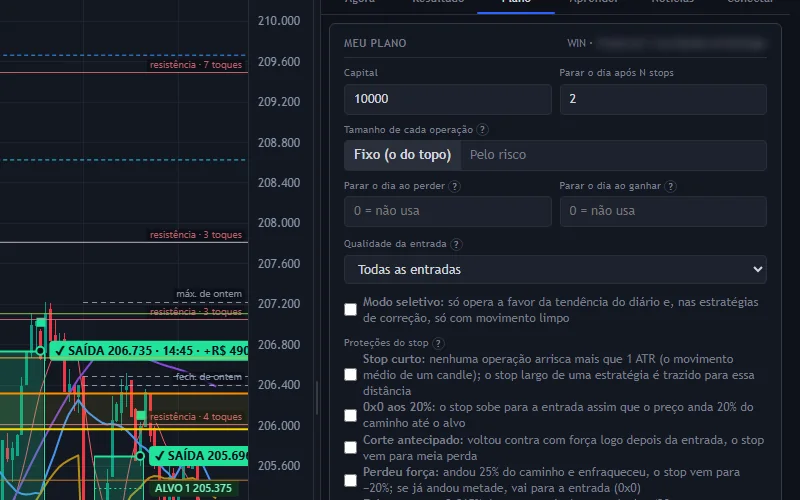800x500 pixels.
Task: Tick the 0x0 aos 20% checkbox
Action: pos(351,415)
